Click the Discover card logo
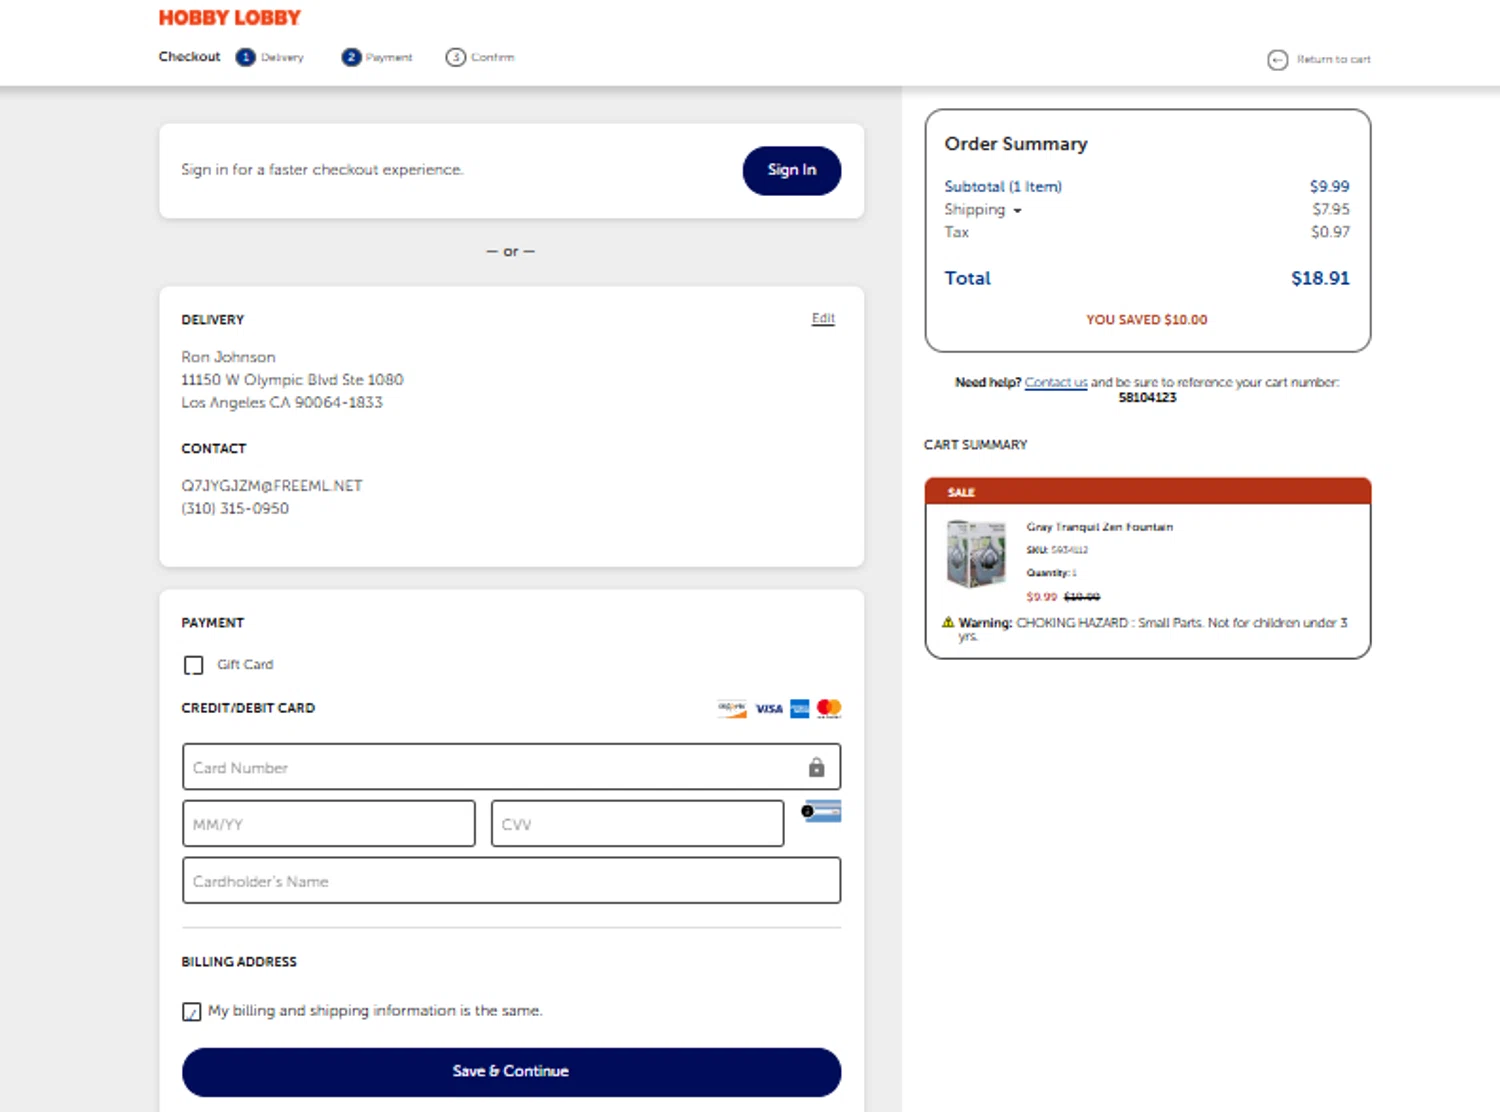This screenshot has height=1112, width=1500. click(732, 709)
